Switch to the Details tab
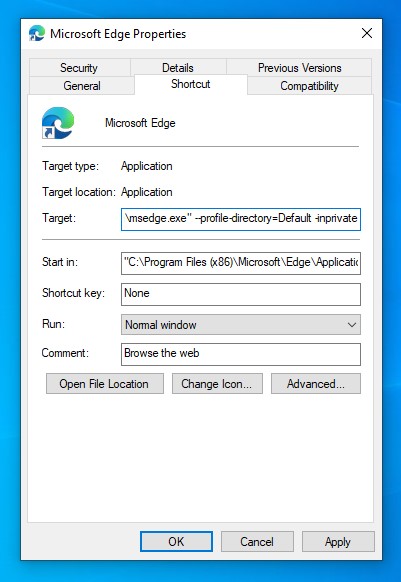401x582 pixels. pyautogui.click(x=178, y=68)
